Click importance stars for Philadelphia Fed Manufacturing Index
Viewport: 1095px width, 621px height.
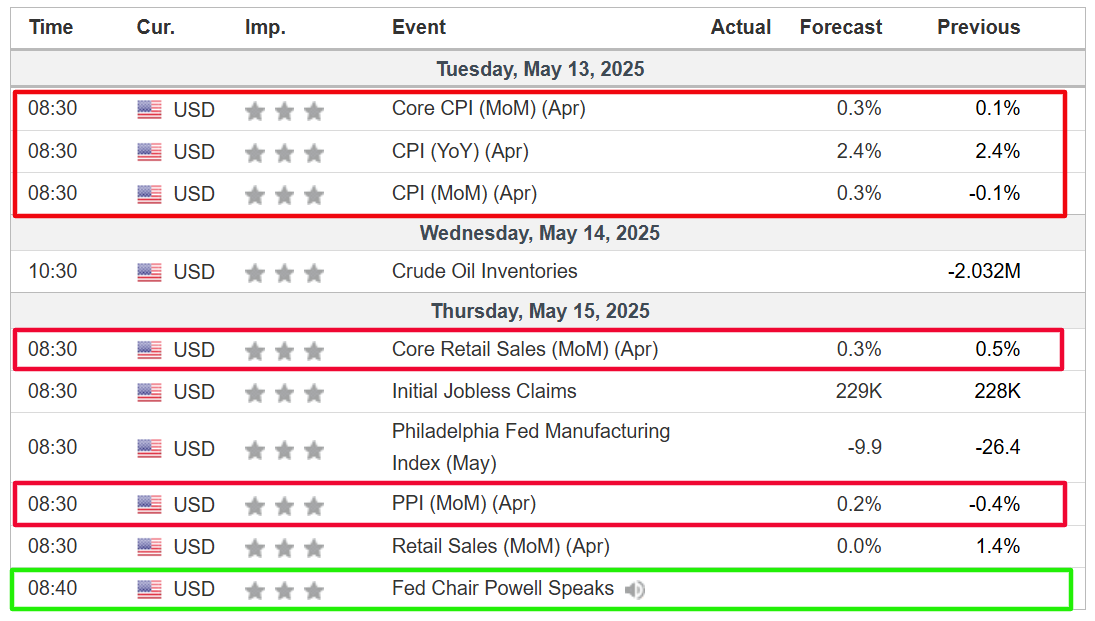[284, 449]
